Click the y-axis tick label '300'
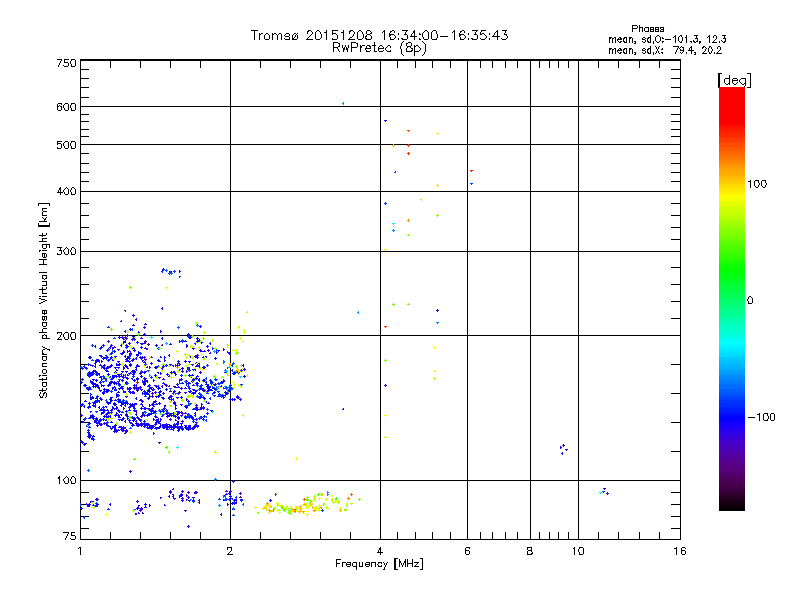 [x=66, y=252]
